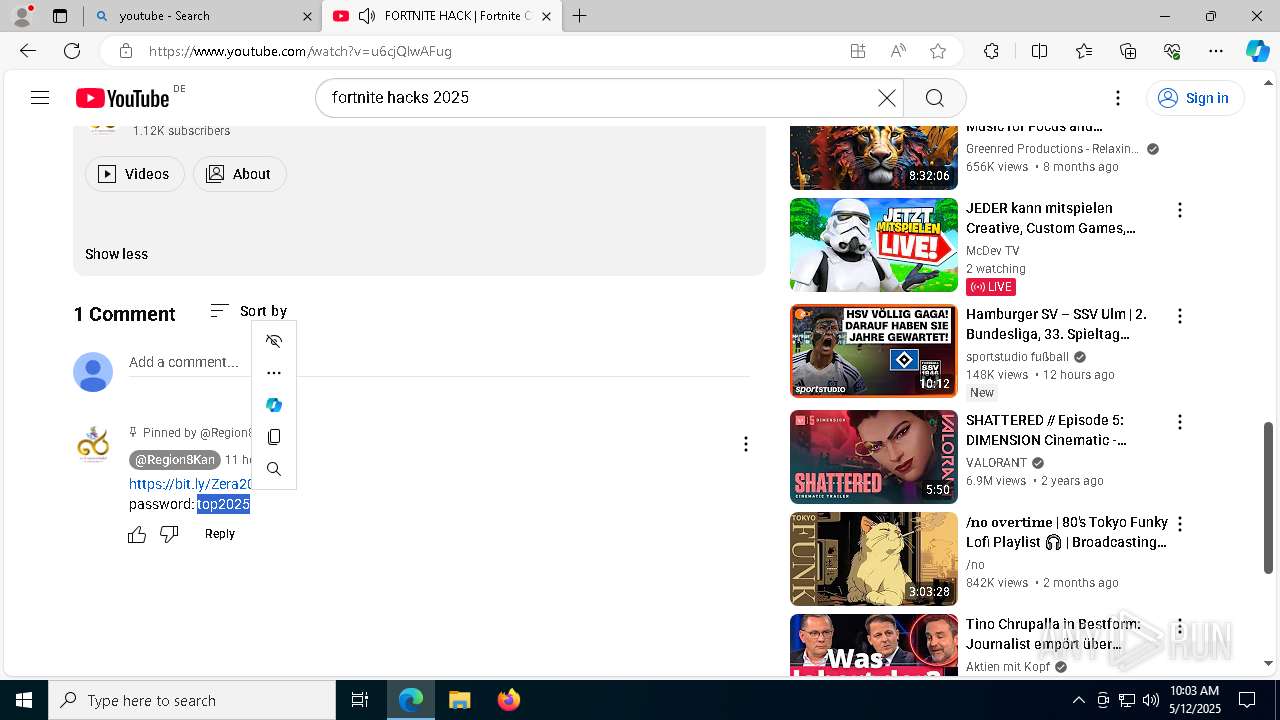Open the channel About button
This screenshot has width=1280, height=720.
point(240,174)
